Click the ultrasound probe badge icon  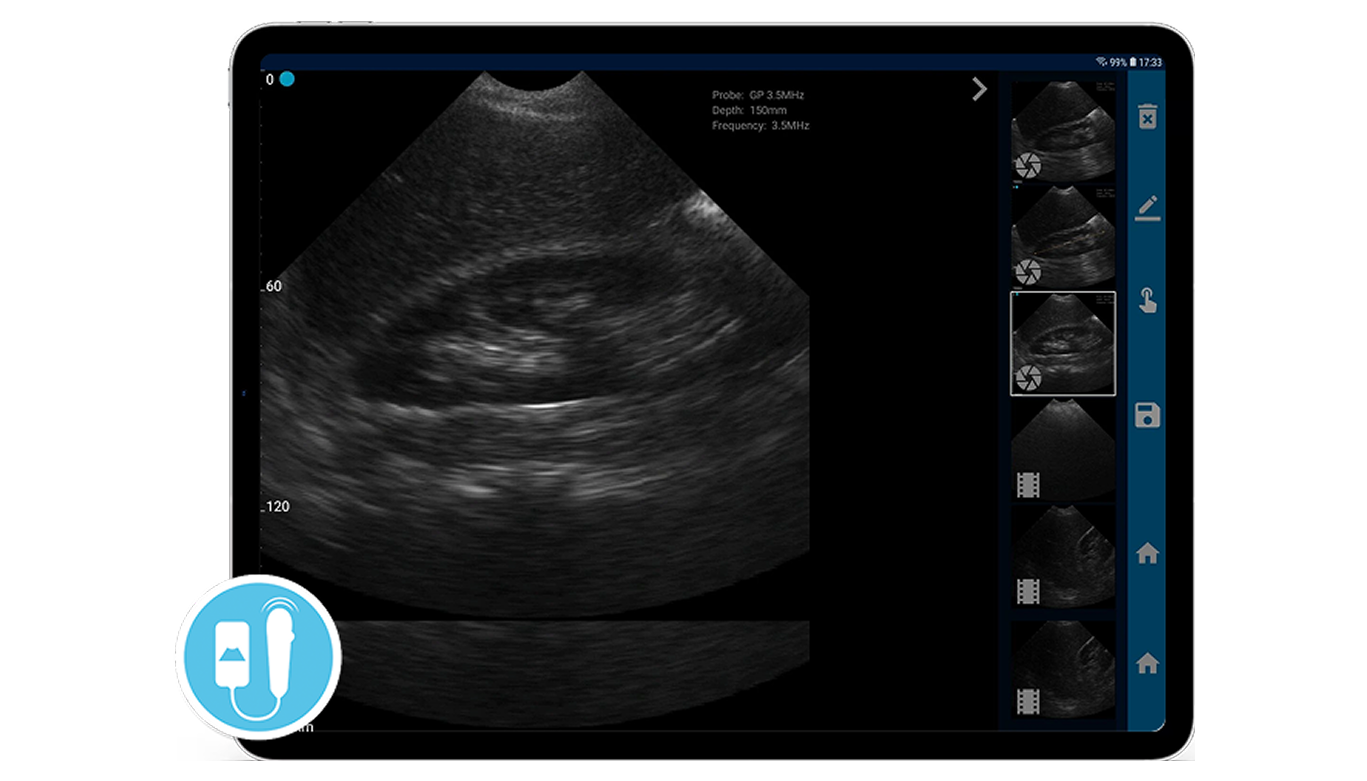(x=258, y=656)
